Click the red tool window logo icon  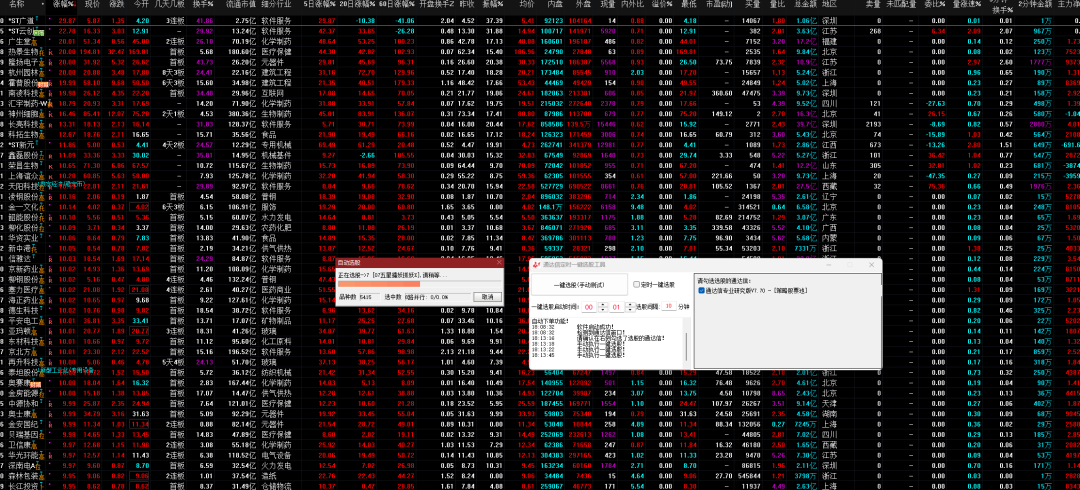tap(535, 262)
